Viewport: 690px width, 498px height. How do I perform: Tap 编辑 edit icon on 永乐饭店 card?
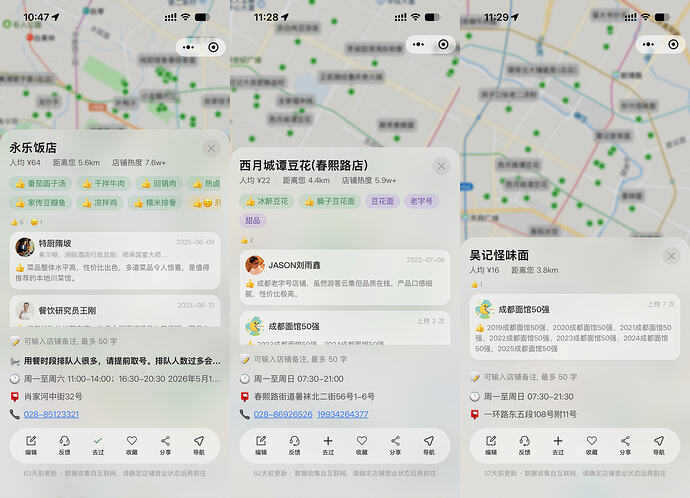point(31,445)
